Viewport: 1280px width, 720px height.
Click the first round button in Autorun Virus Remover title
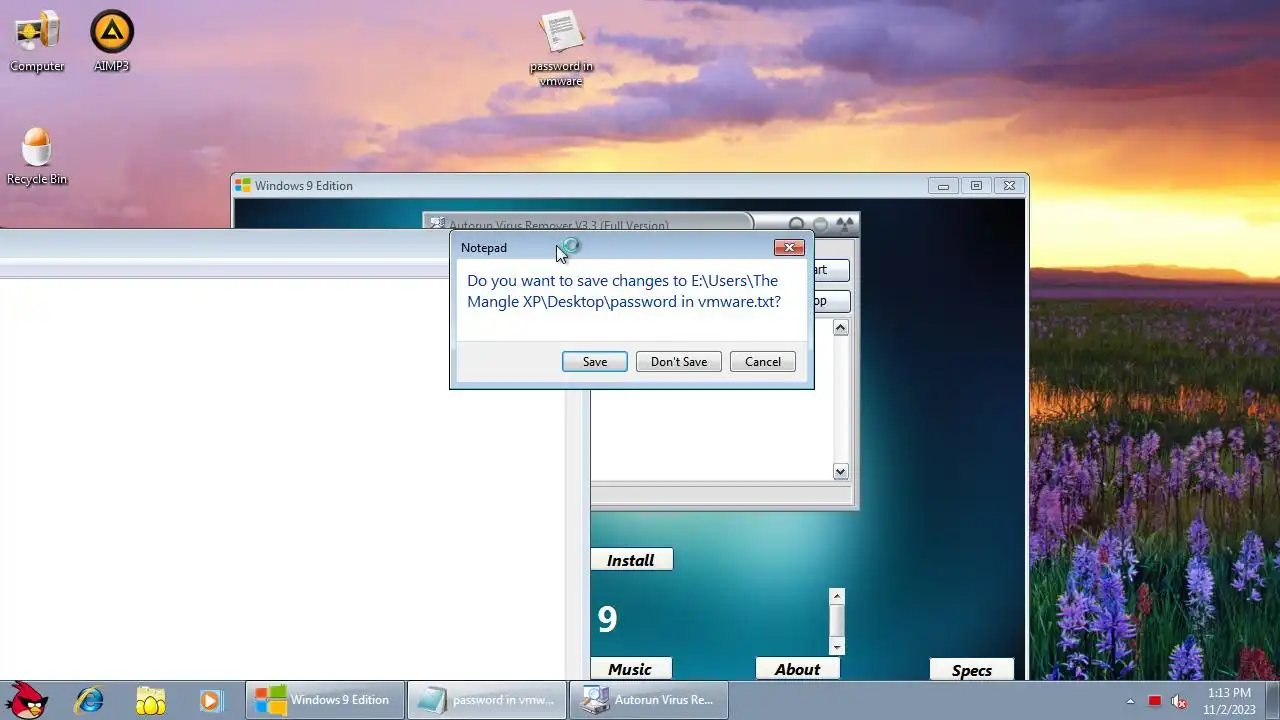tap(796, 225)
